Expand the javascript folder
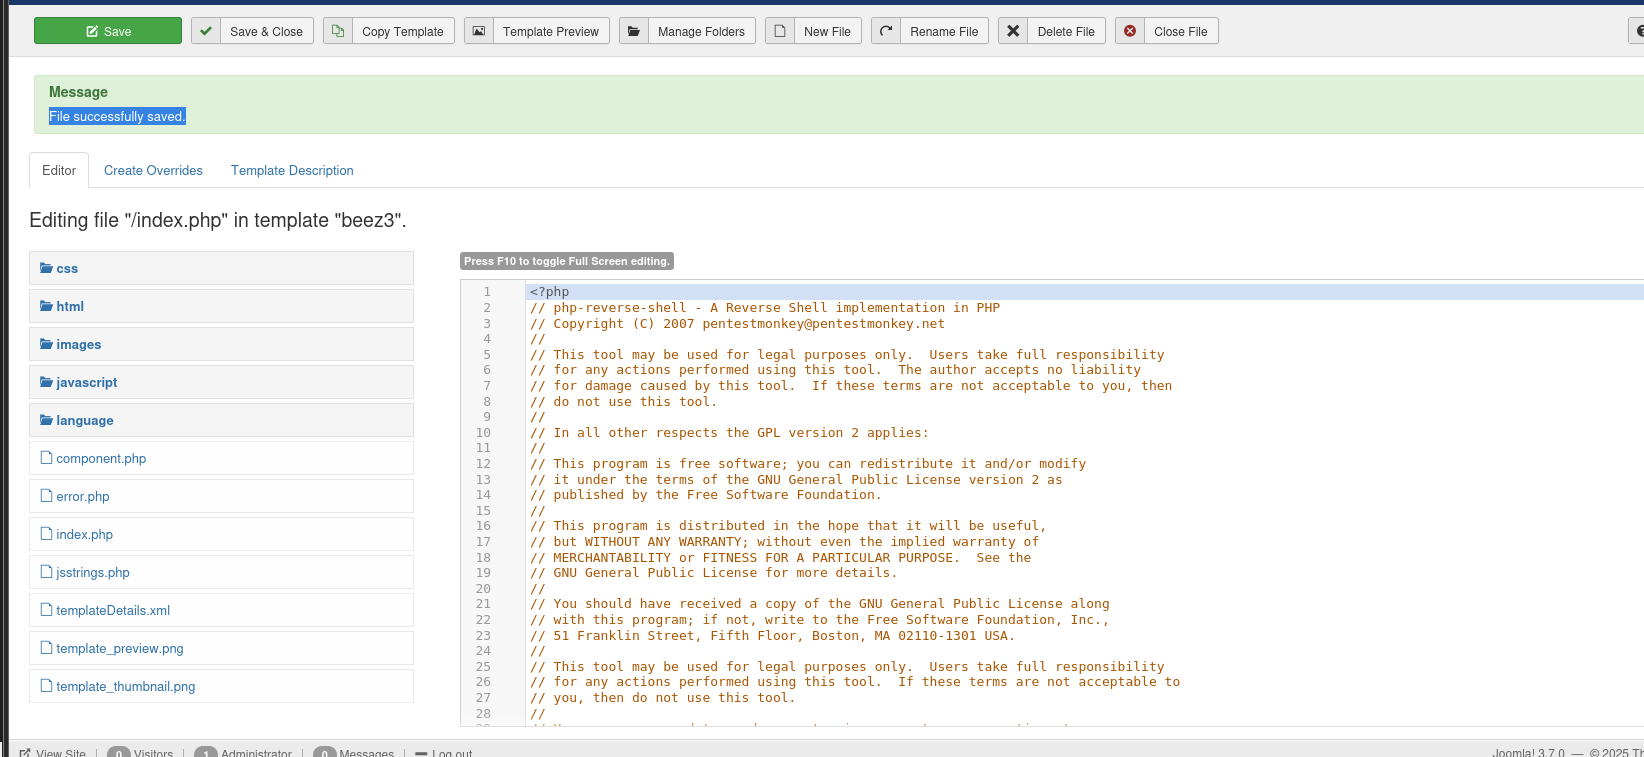The image size is (1644, 757). (x=86, y=382)
